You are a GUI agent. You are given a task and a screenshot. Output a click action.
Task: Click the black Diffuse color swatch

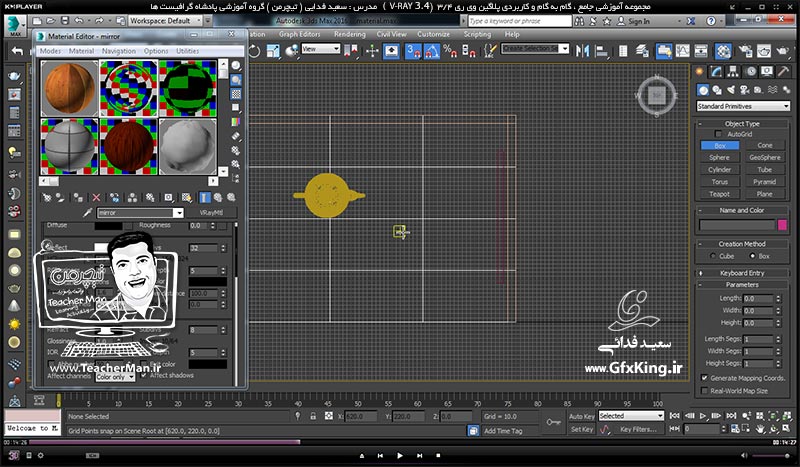click(x=108, y=226)
